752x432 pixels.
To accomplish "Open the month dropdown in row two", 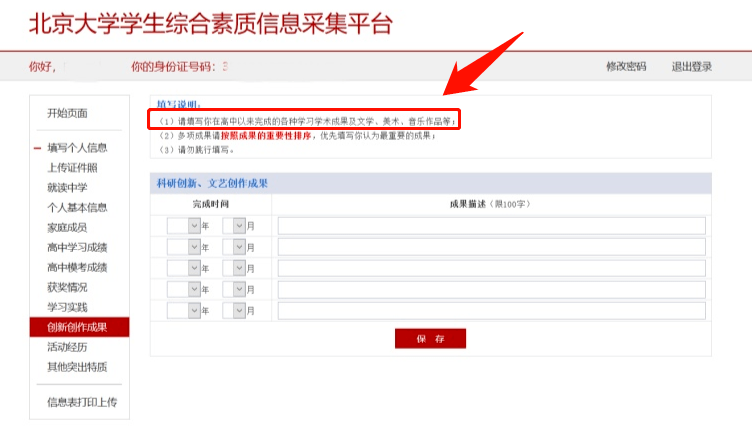I will coord(234,247).
